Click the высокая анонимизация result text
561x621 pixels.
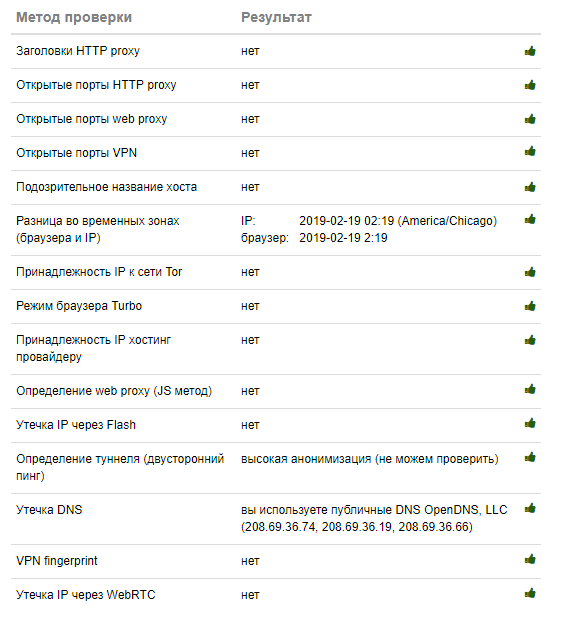370,459
